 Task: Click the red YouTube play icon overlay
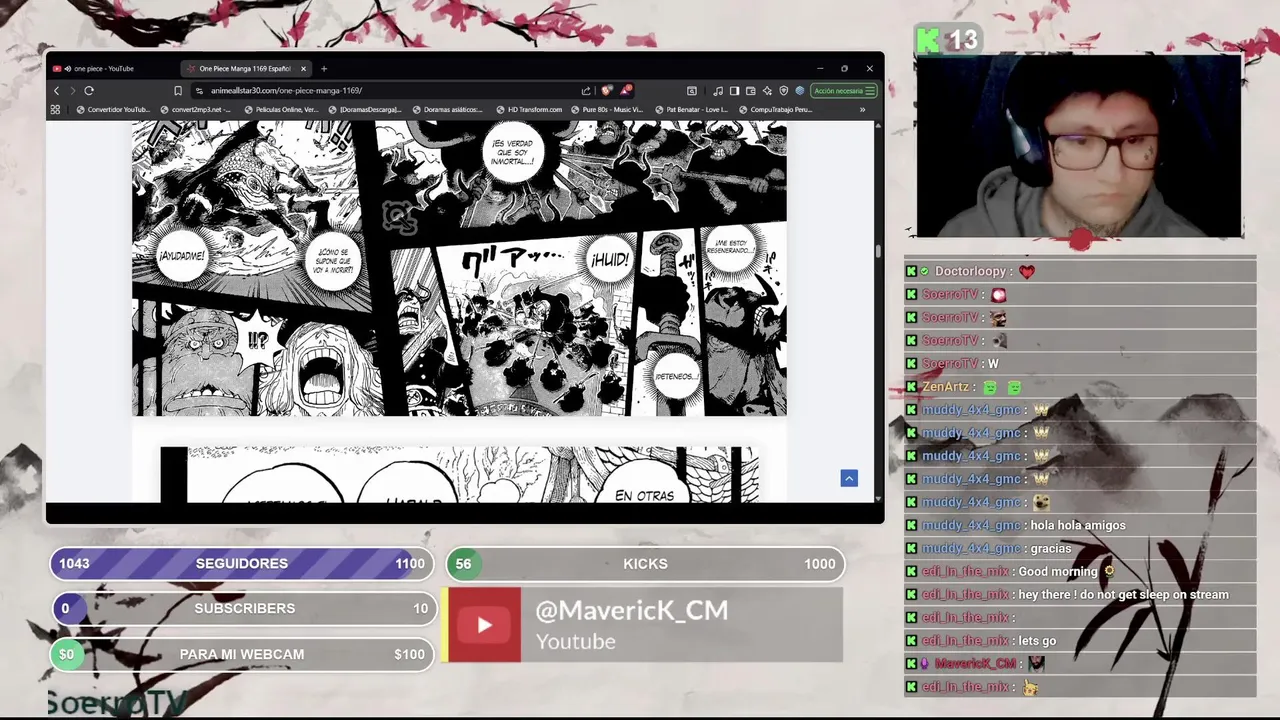click(484, 625)
